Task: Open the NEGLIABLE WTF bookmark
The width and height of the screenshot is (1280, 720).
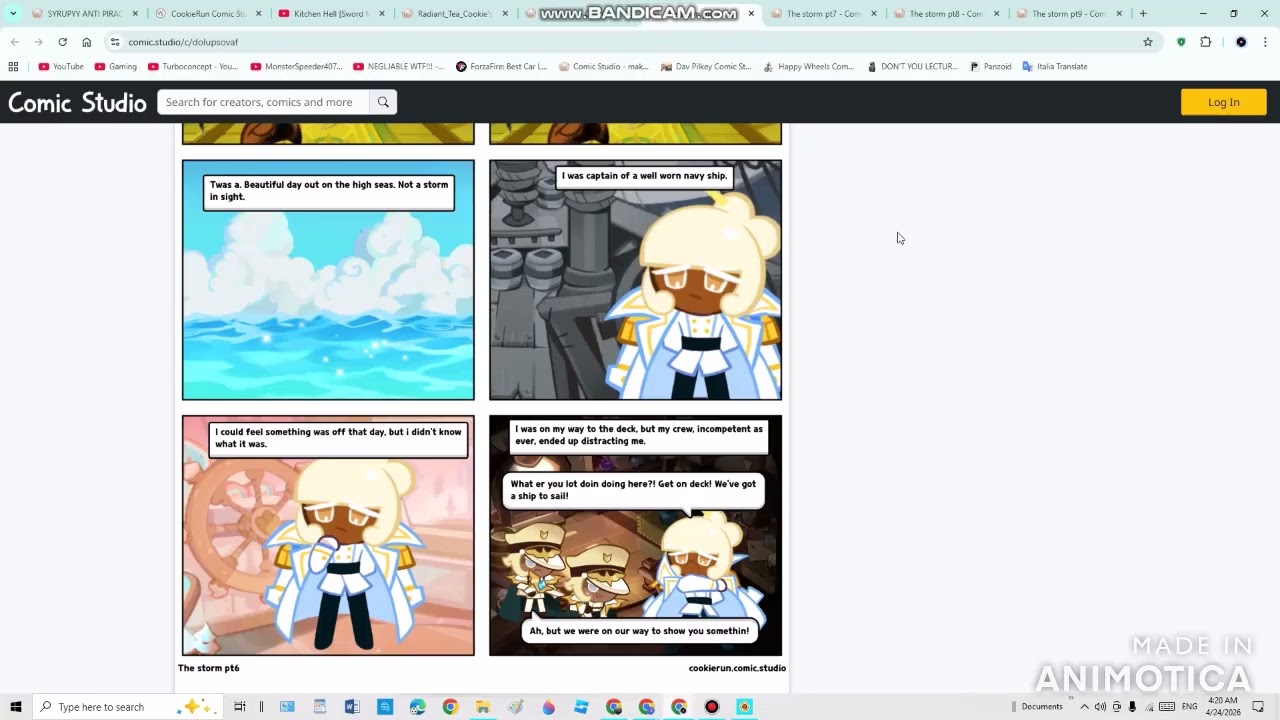Action: (x=399, y=67)
